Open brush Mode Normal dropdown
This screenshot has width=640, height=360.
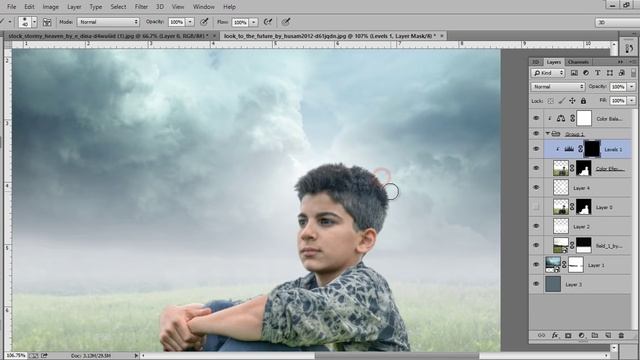tap(108, 22)
